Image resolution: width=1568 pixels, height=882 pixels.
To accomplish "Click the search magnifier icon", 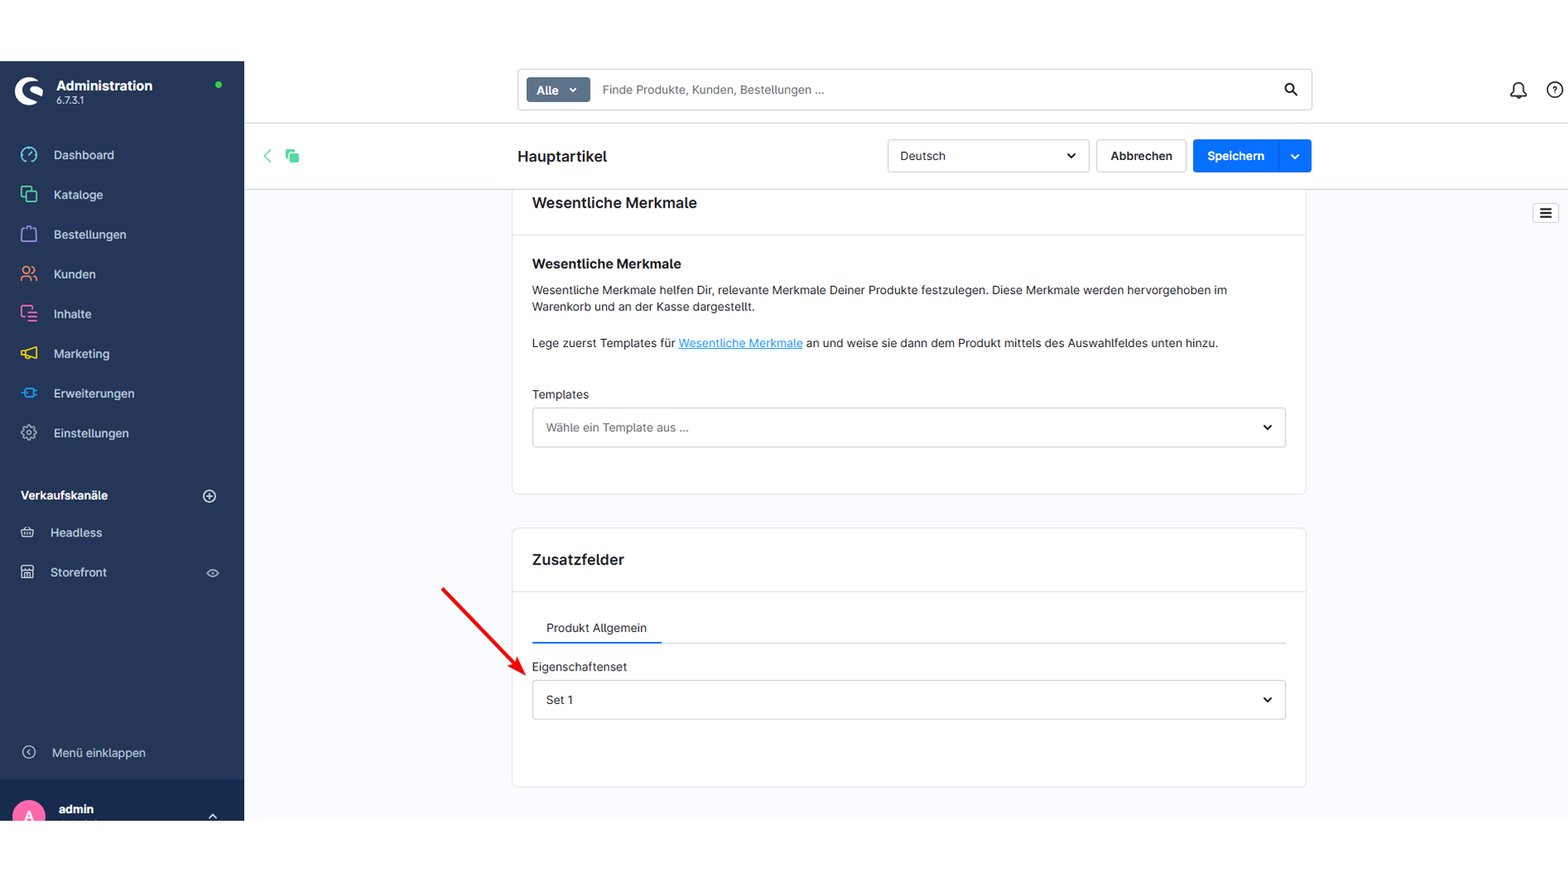I will click(x=1291, y=90).
